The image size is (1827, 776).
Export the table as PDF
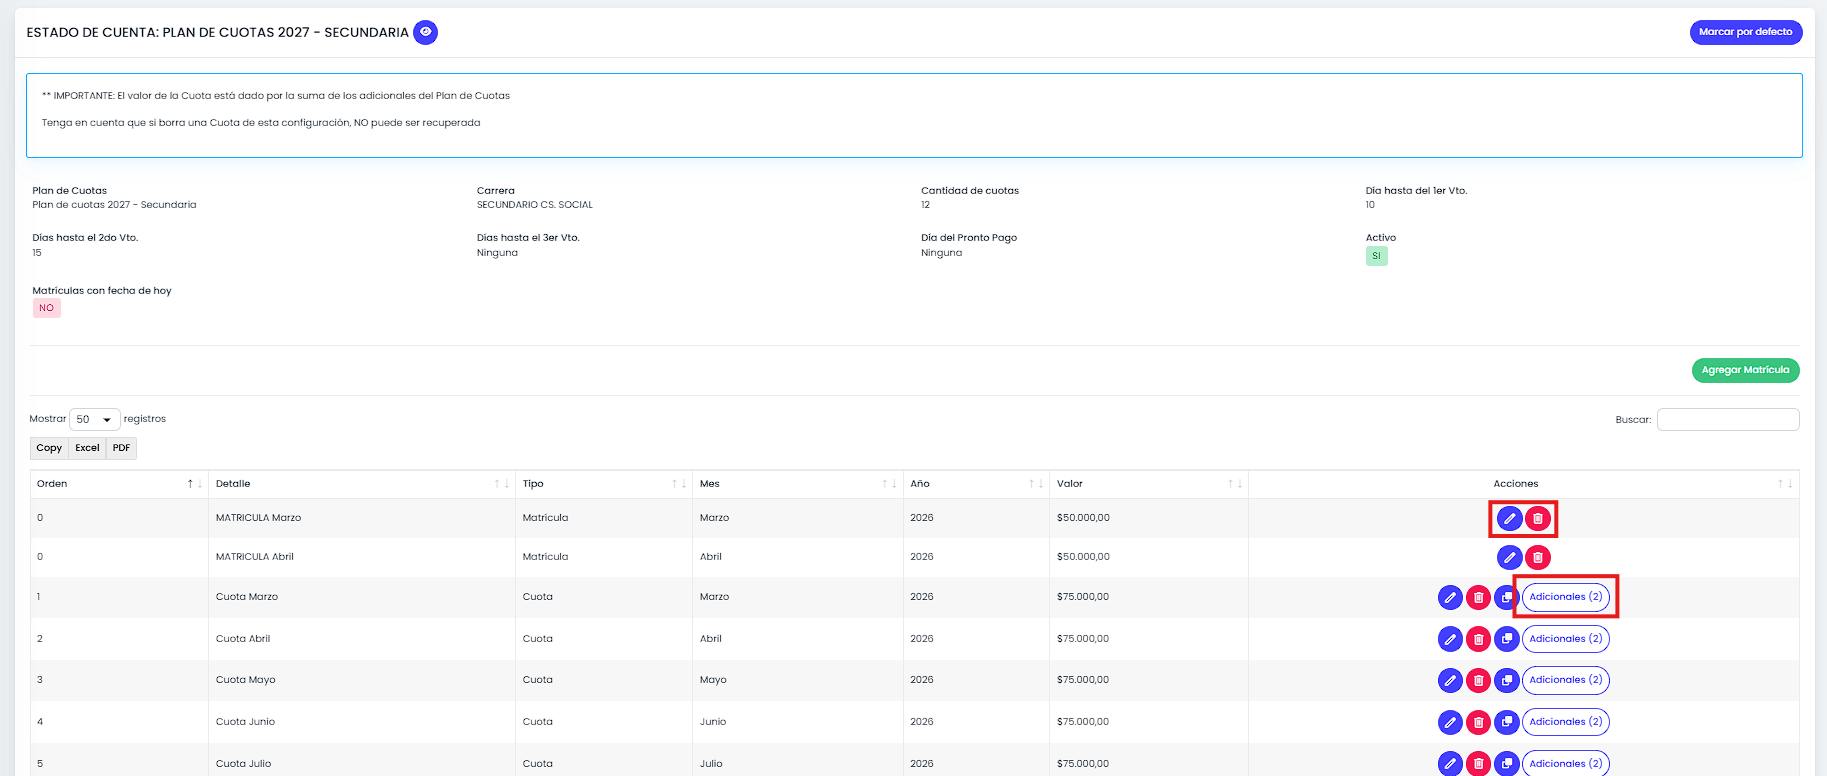[x=121, y=448]
